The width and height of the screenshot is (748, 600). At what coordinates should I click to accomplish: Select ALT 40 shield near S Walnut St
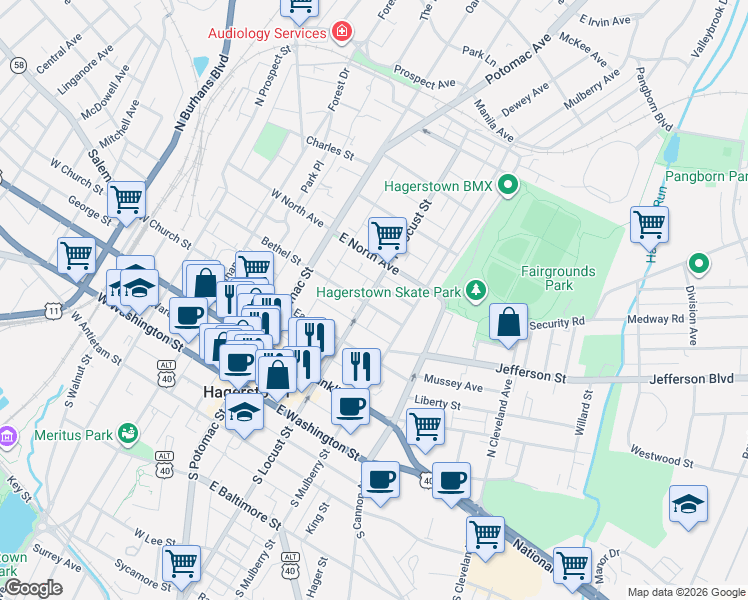pyautogui.click(x=166, y=373)
